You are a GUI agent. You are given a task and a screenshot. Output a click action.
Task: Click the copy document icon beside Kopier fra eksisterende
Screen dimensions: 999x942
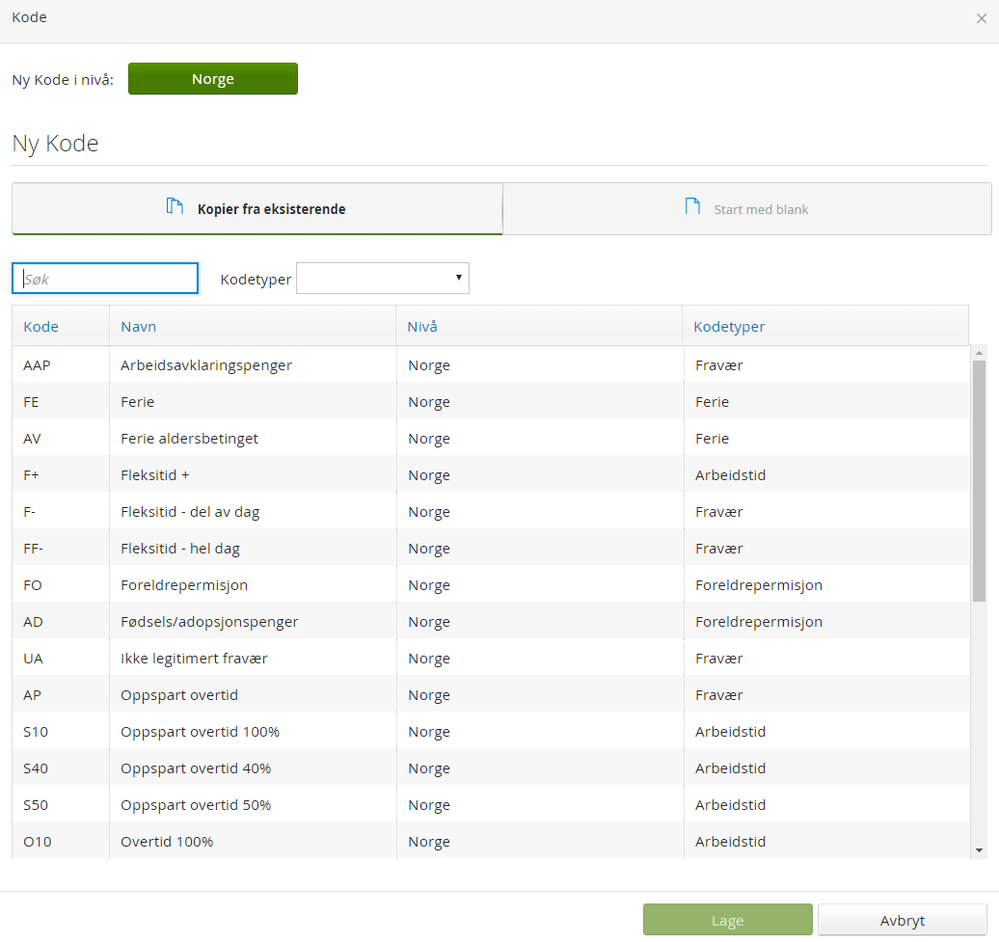click(x=175, y=206)
